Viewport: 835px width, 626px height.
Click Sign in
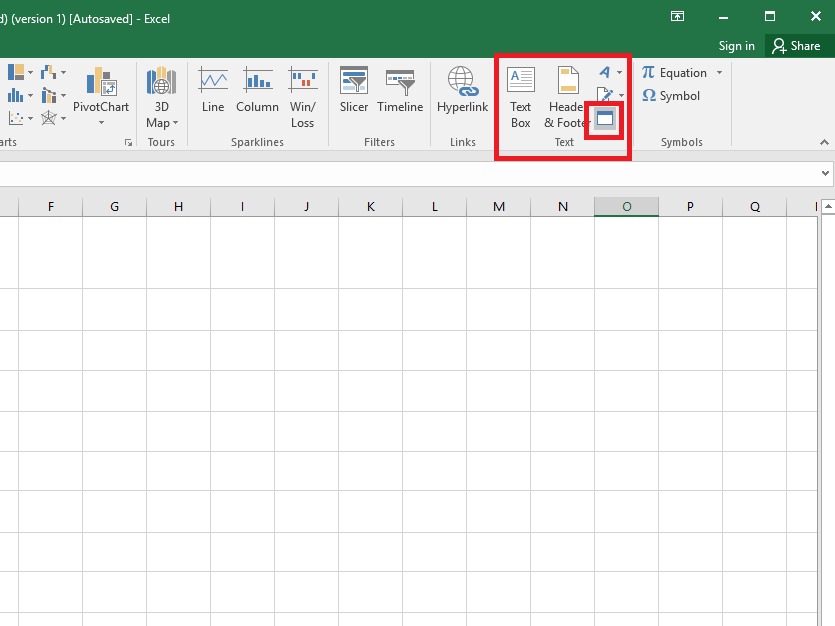click(736, 46)
